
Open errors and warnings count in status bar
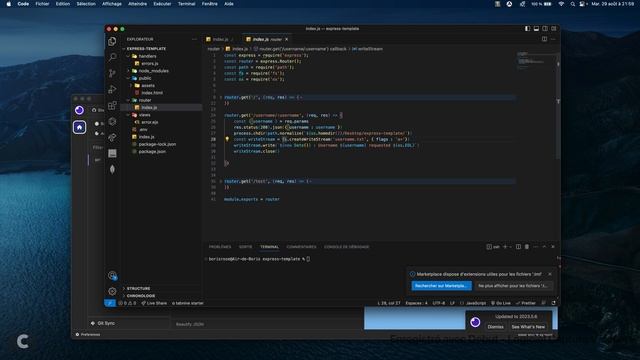click(x=127, y=303)
